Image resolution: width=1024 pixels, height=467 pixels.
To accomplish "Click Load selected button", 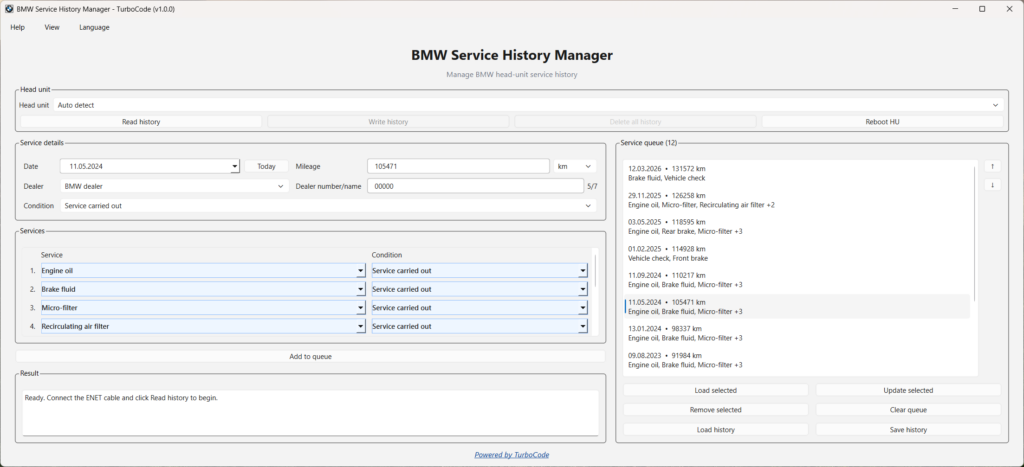I will (716, 390).
